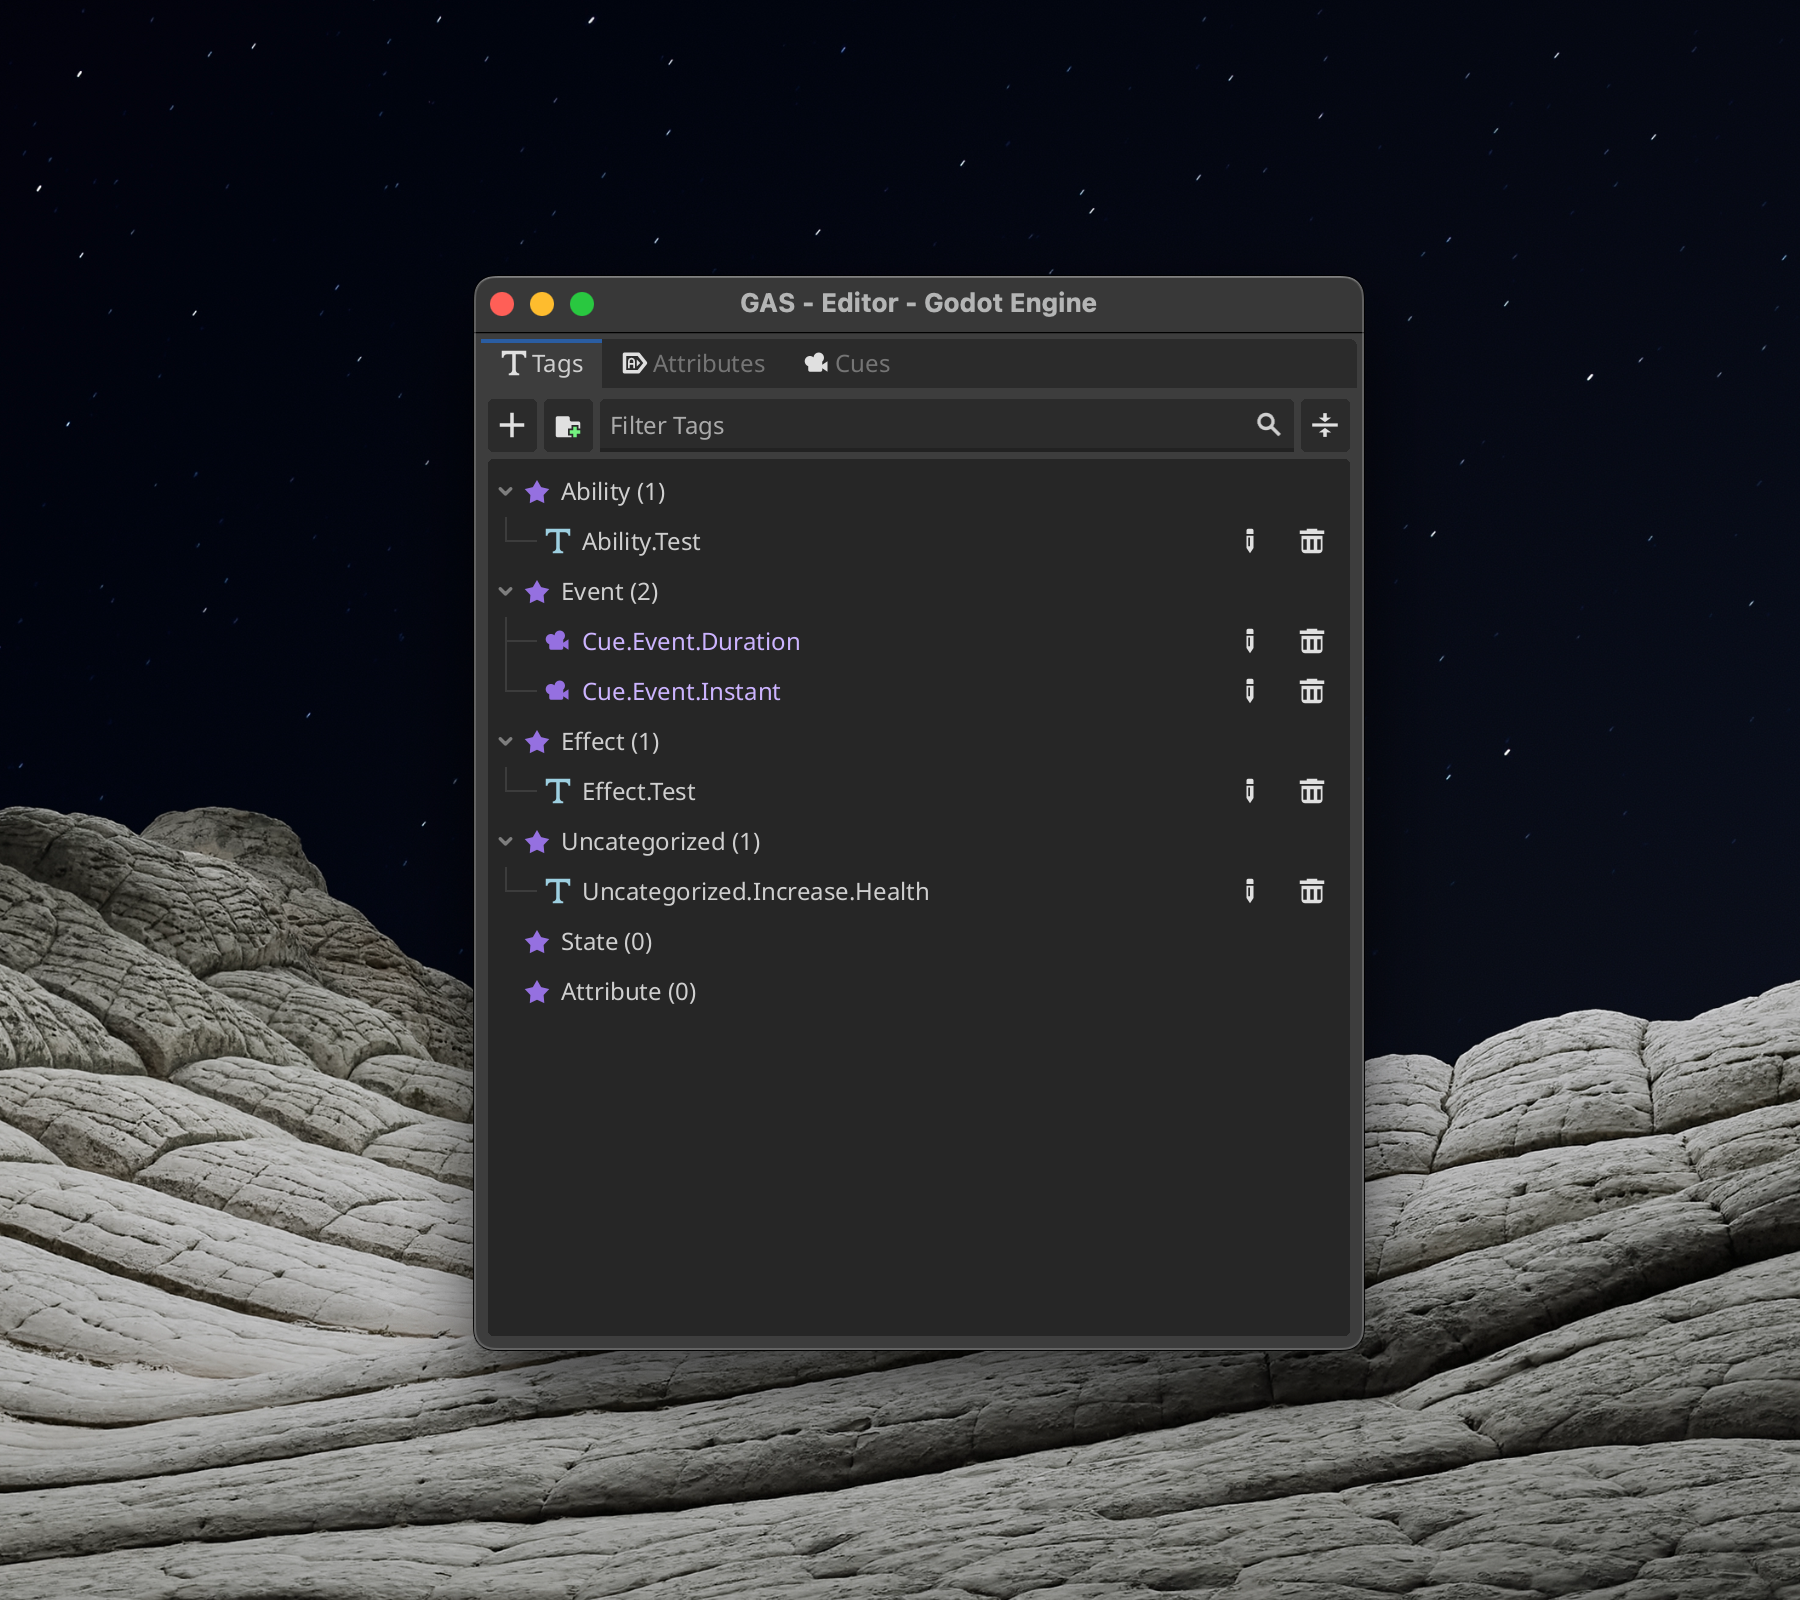The image size is (1800, 1600).
Task: Delete the Cue.Event.Instant tag
Action: pos(1311,691)
